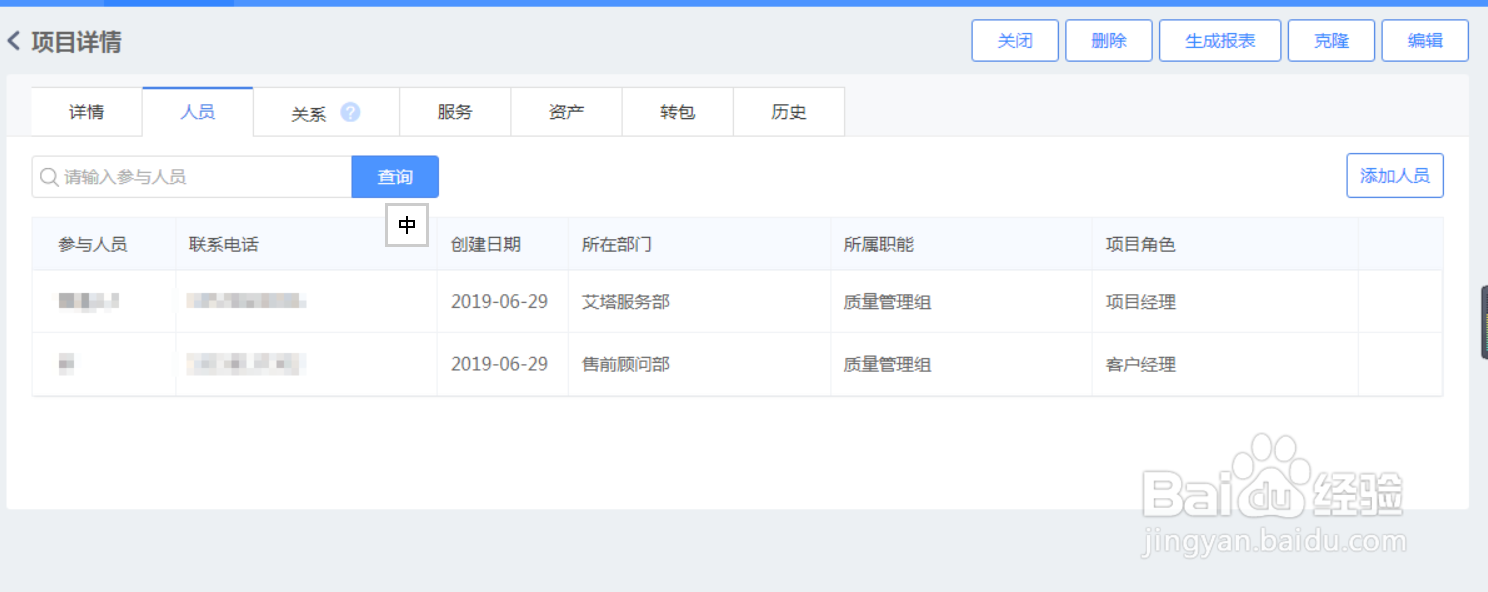Click the 编辑 button

(1425, 40)
